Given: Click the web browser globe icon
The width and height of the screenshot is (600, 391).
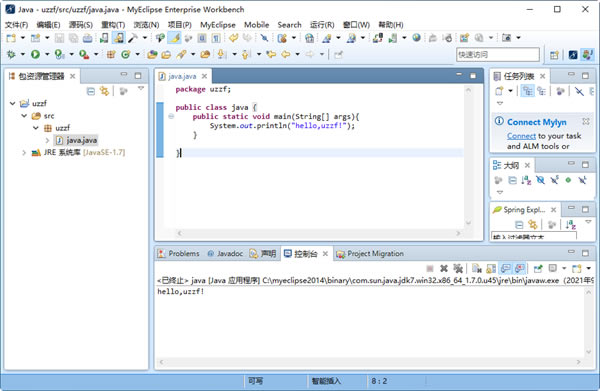Looking at the screenshot, I should (416, 38).
